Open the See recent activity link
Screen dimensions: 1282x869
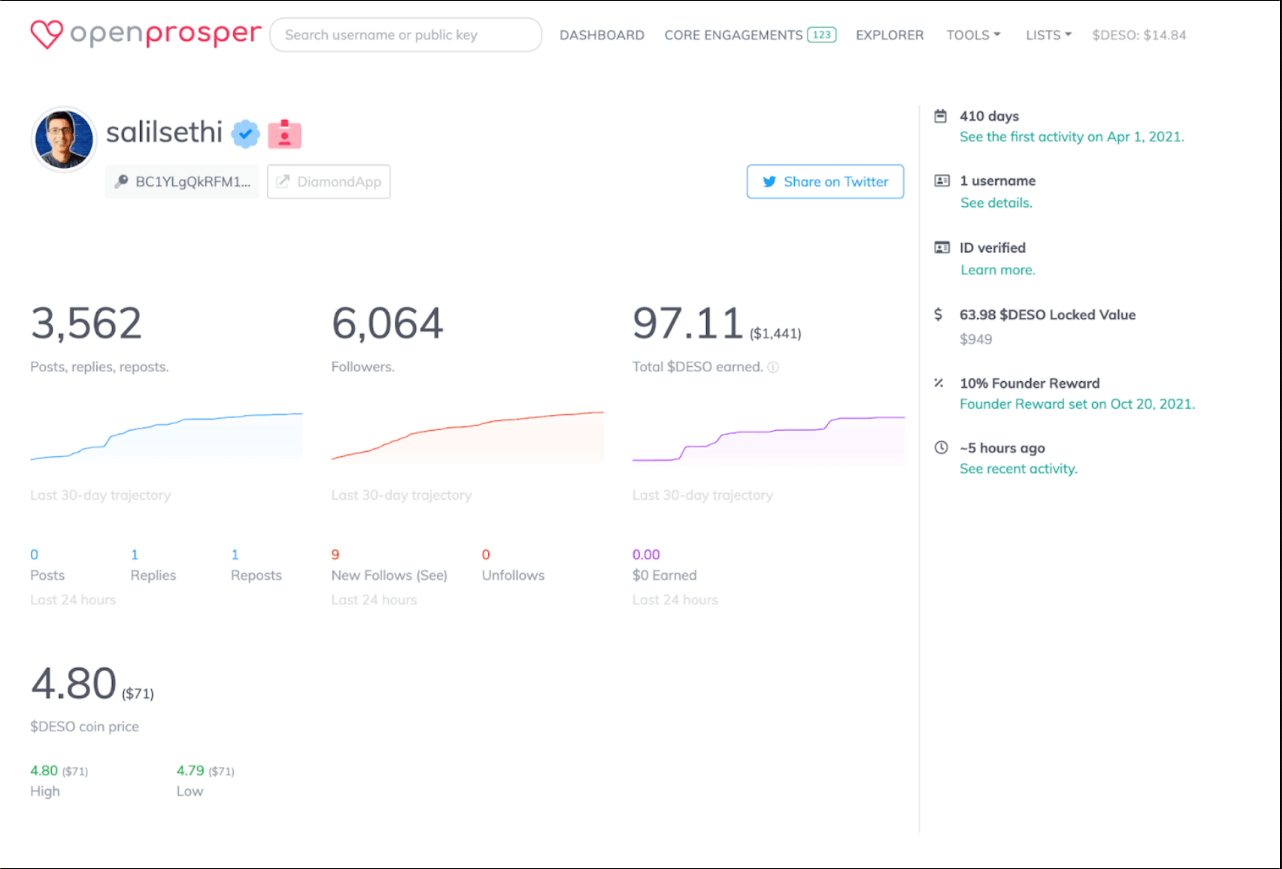1018,469
